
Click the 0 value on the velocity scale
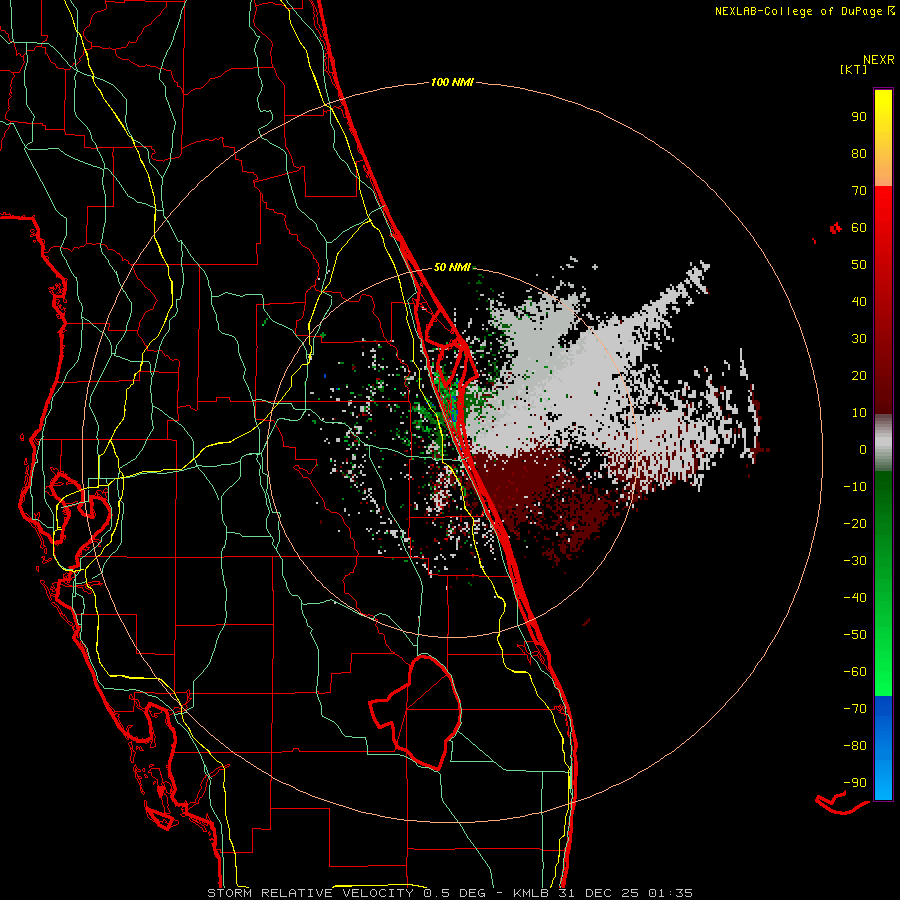[863, 450]
